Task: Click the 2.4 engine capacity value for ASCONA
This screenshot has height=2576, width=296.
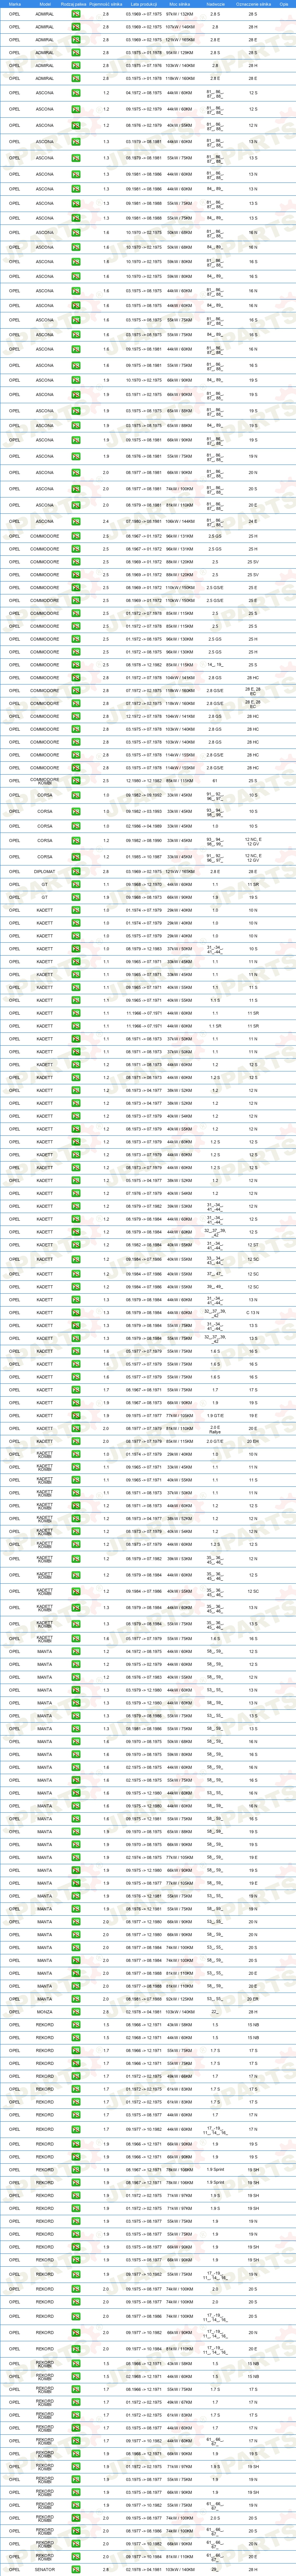Action: pyautogui.click(x=106, y=521)
